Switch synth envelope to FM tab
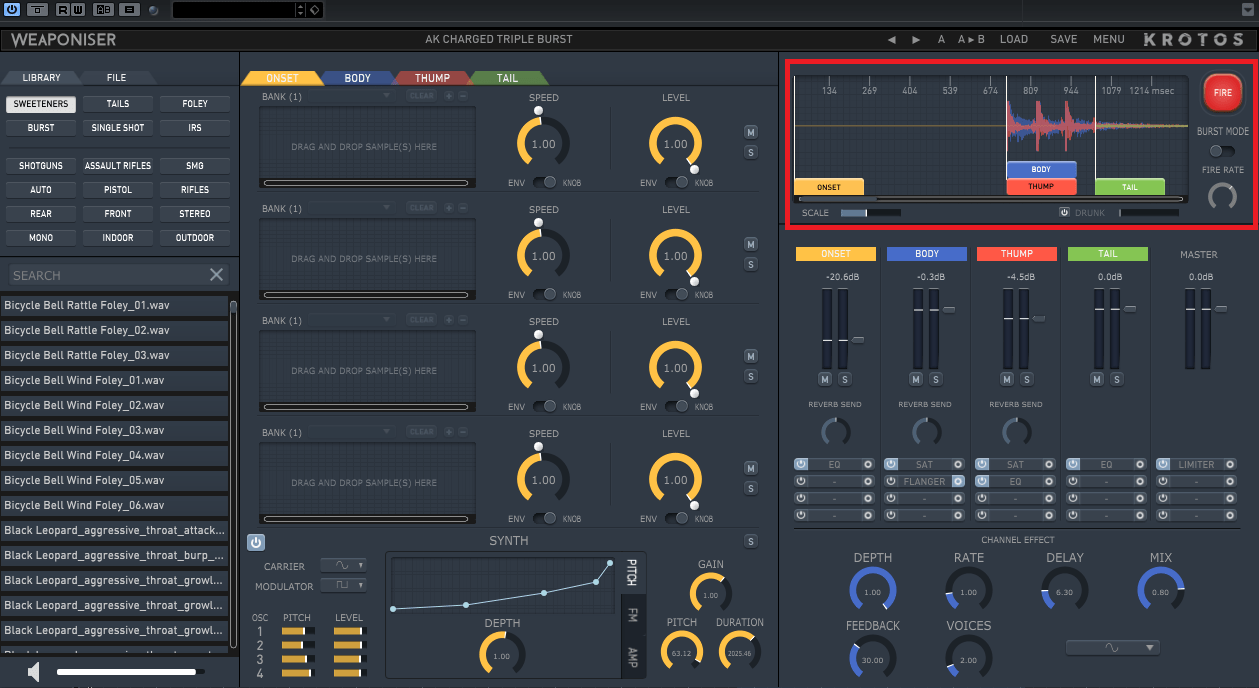The image size is (1259, 688). click(633, 614)
